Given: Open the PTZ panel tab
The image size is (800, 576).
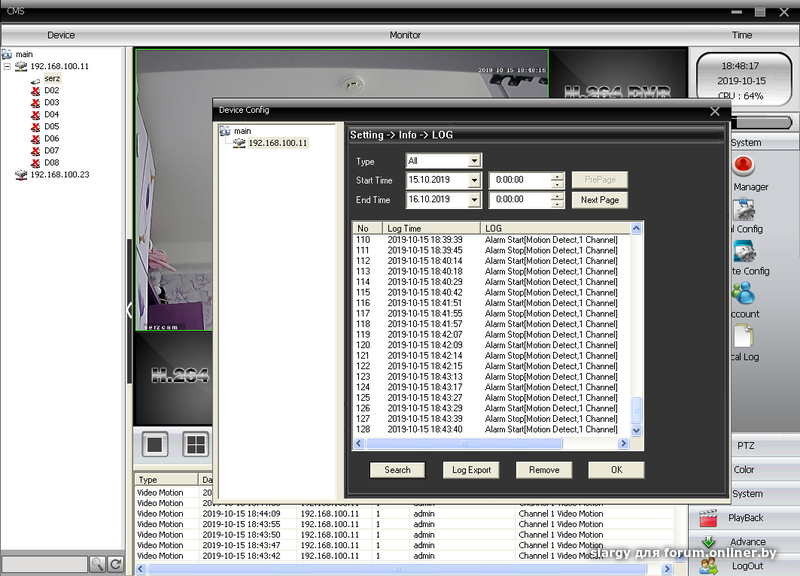Looking at the screenshot, I should 745,445.
